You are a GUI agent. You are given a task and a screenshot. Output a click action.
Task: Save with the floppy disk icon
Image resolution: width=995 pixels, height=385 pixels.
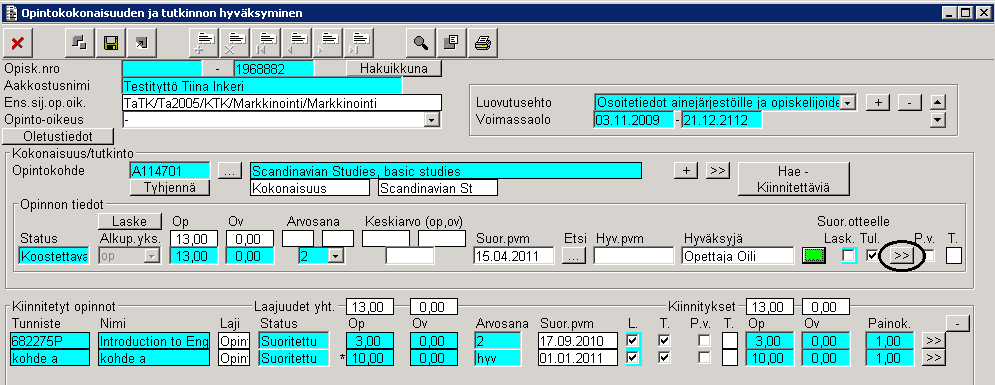110,42
